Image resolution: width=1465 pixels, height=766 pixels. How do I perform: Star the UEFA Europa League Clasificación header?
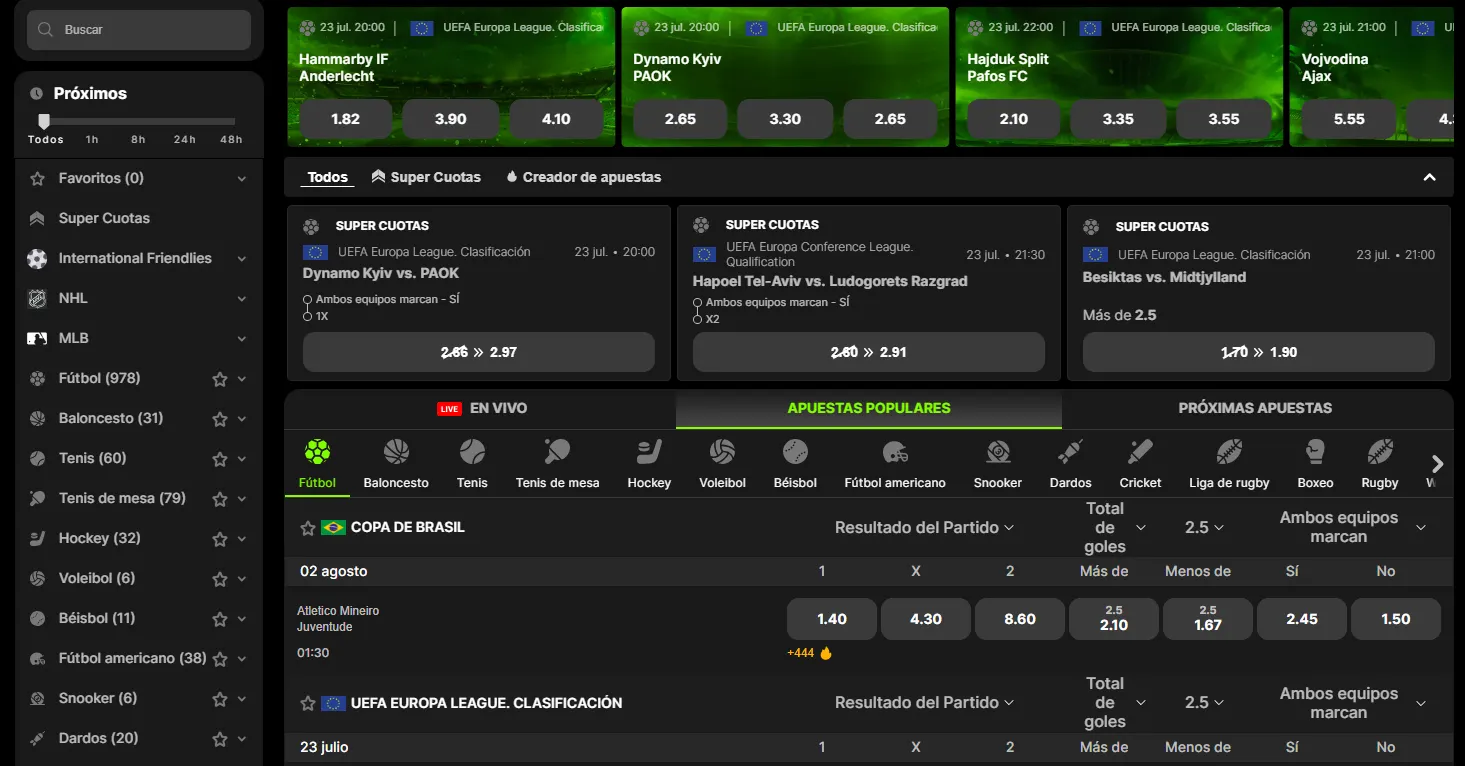[x=308, y=703]
